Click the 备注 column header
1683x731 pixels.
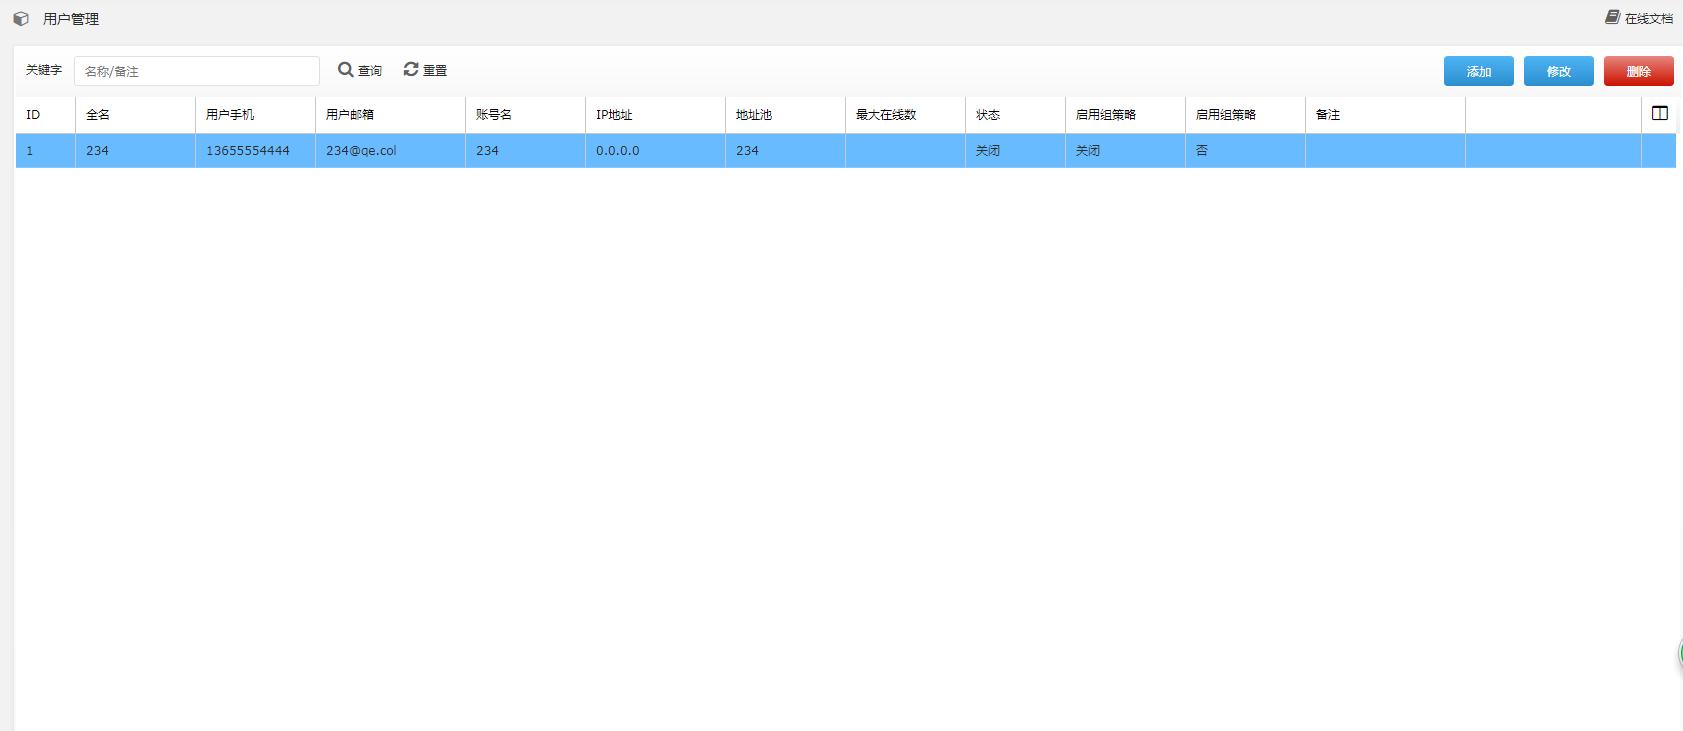(1385, 115)
